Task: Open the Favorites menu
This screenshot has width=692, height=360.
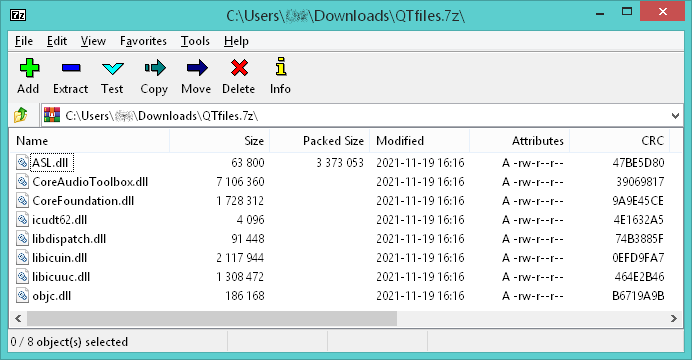Action: pos(143,41)
